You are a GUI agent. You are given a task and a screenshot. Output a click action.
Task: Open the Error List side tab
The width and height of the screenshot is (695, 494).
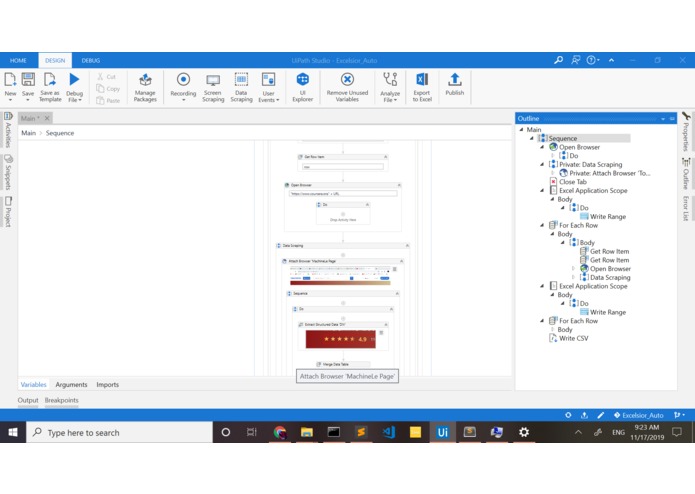pyautogui.click(x=686, y=208)
